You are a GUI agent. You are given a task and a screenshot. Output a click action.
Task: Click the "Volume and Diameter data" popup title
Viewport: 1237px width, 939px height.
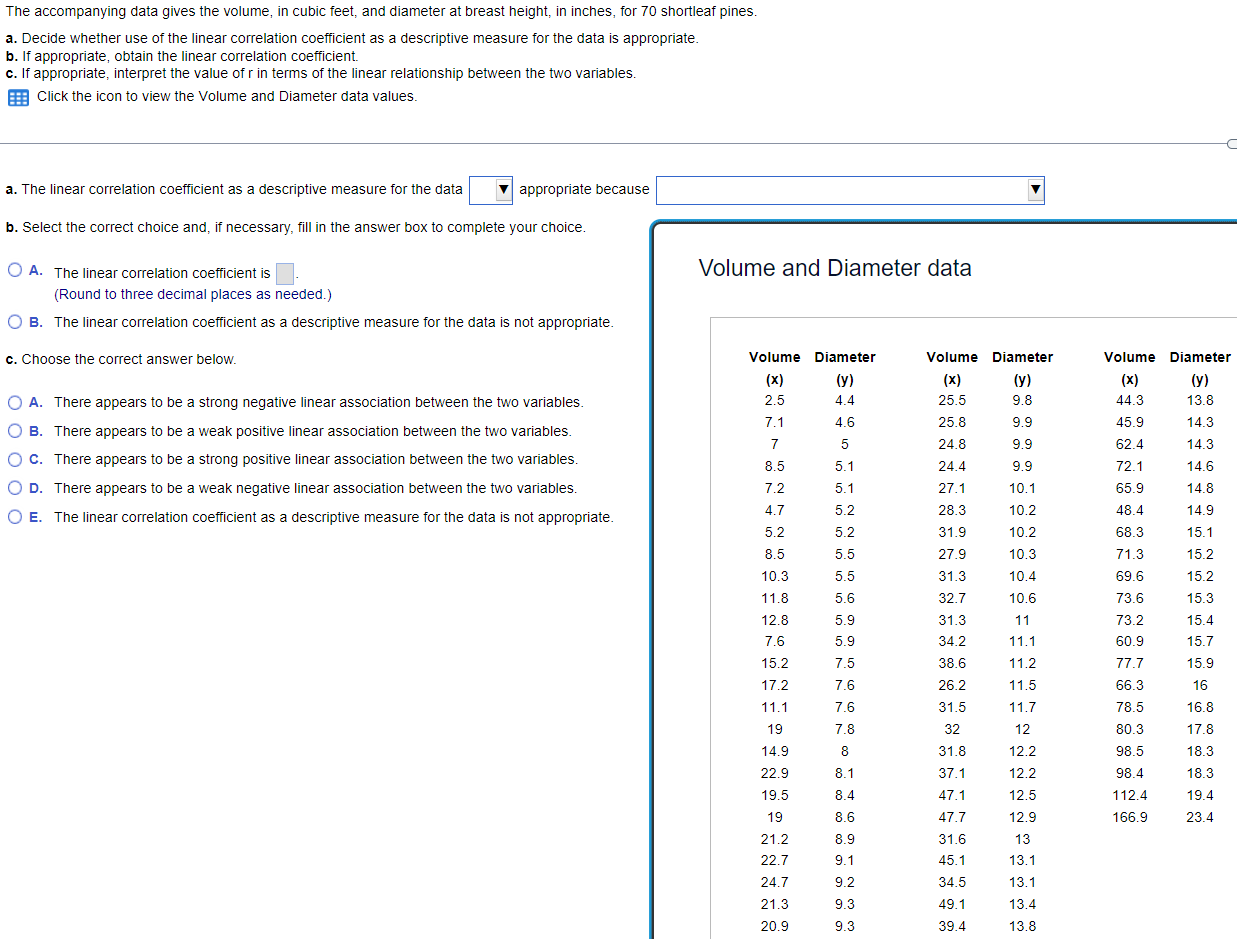[835, 268]
